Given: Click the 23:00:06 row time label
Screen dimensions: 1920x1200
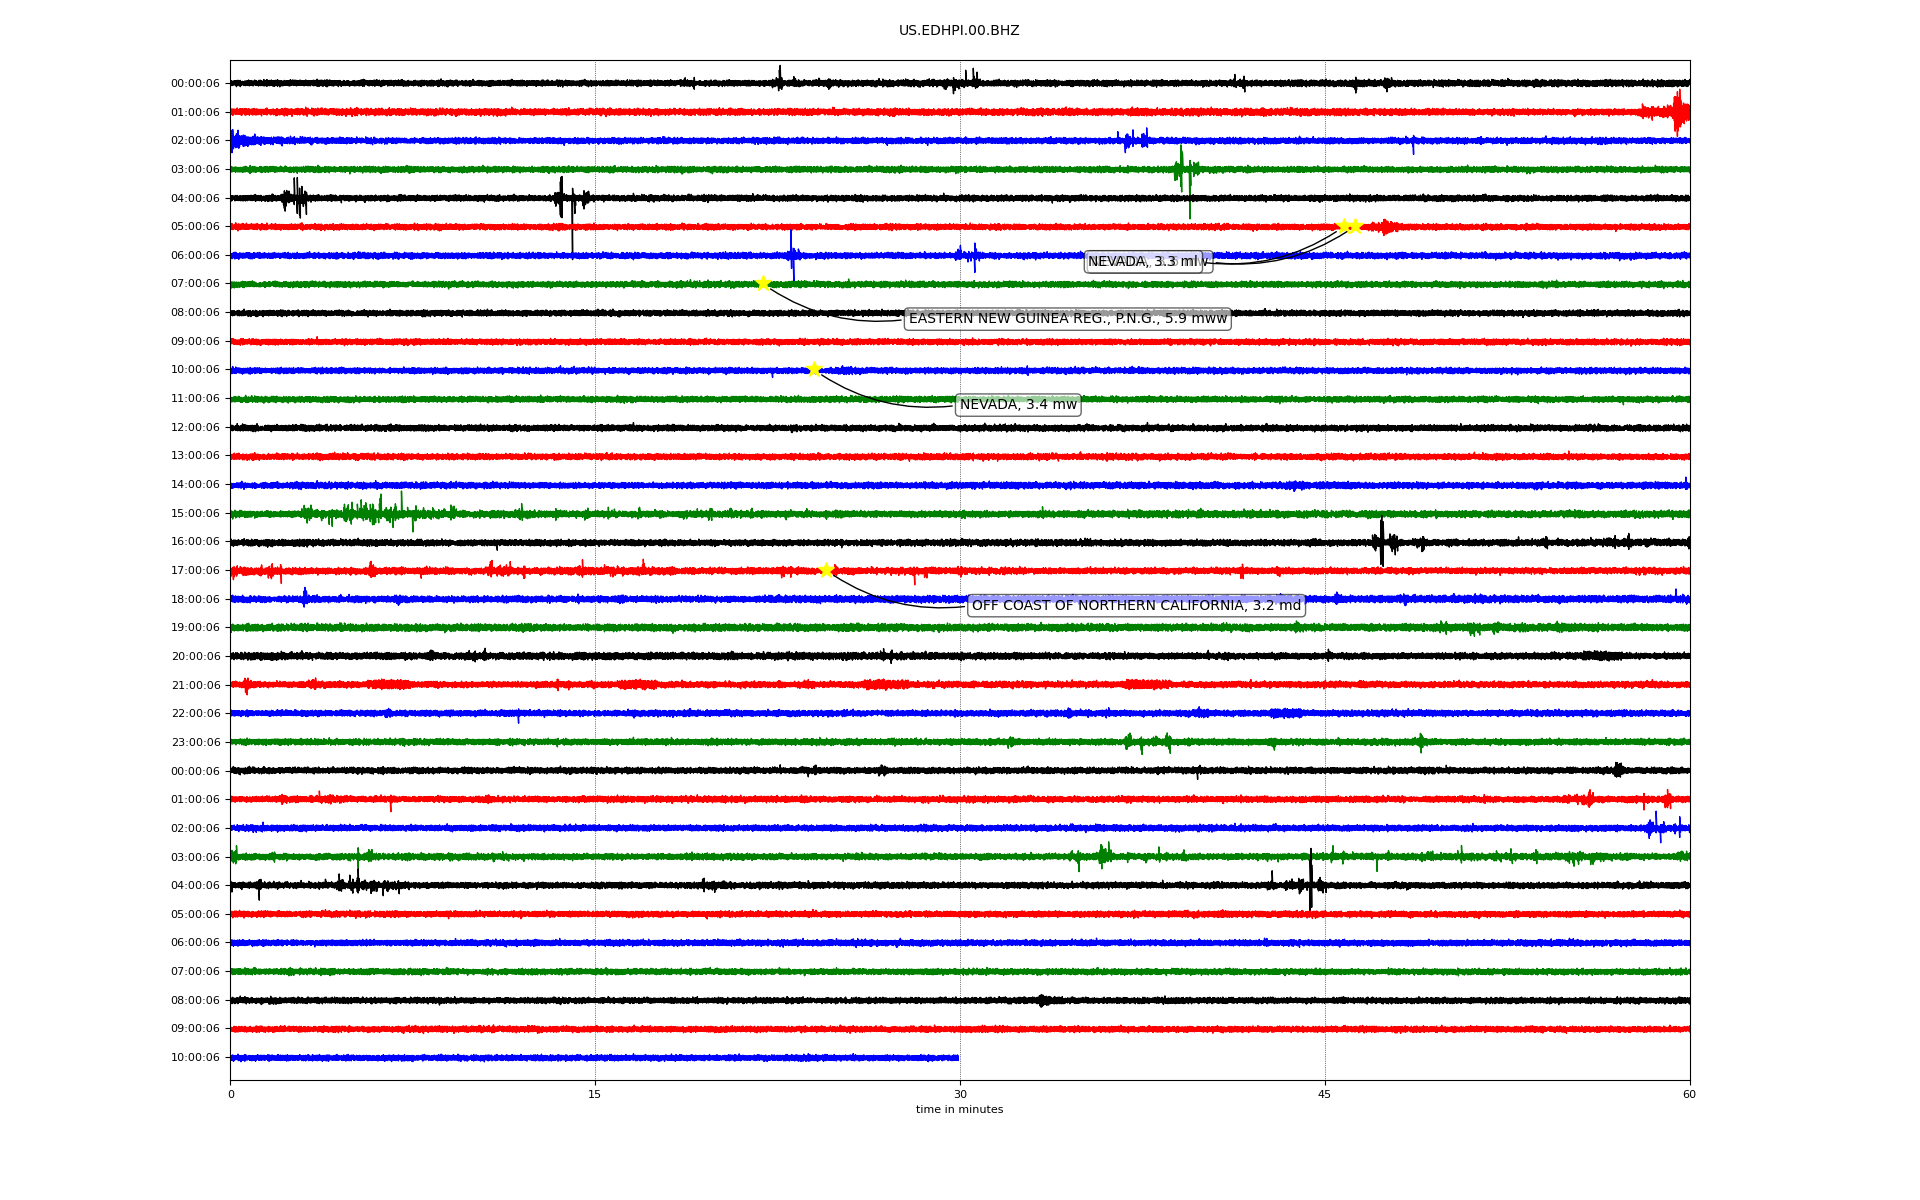Looking at the screenshot, I should [195, 743].
